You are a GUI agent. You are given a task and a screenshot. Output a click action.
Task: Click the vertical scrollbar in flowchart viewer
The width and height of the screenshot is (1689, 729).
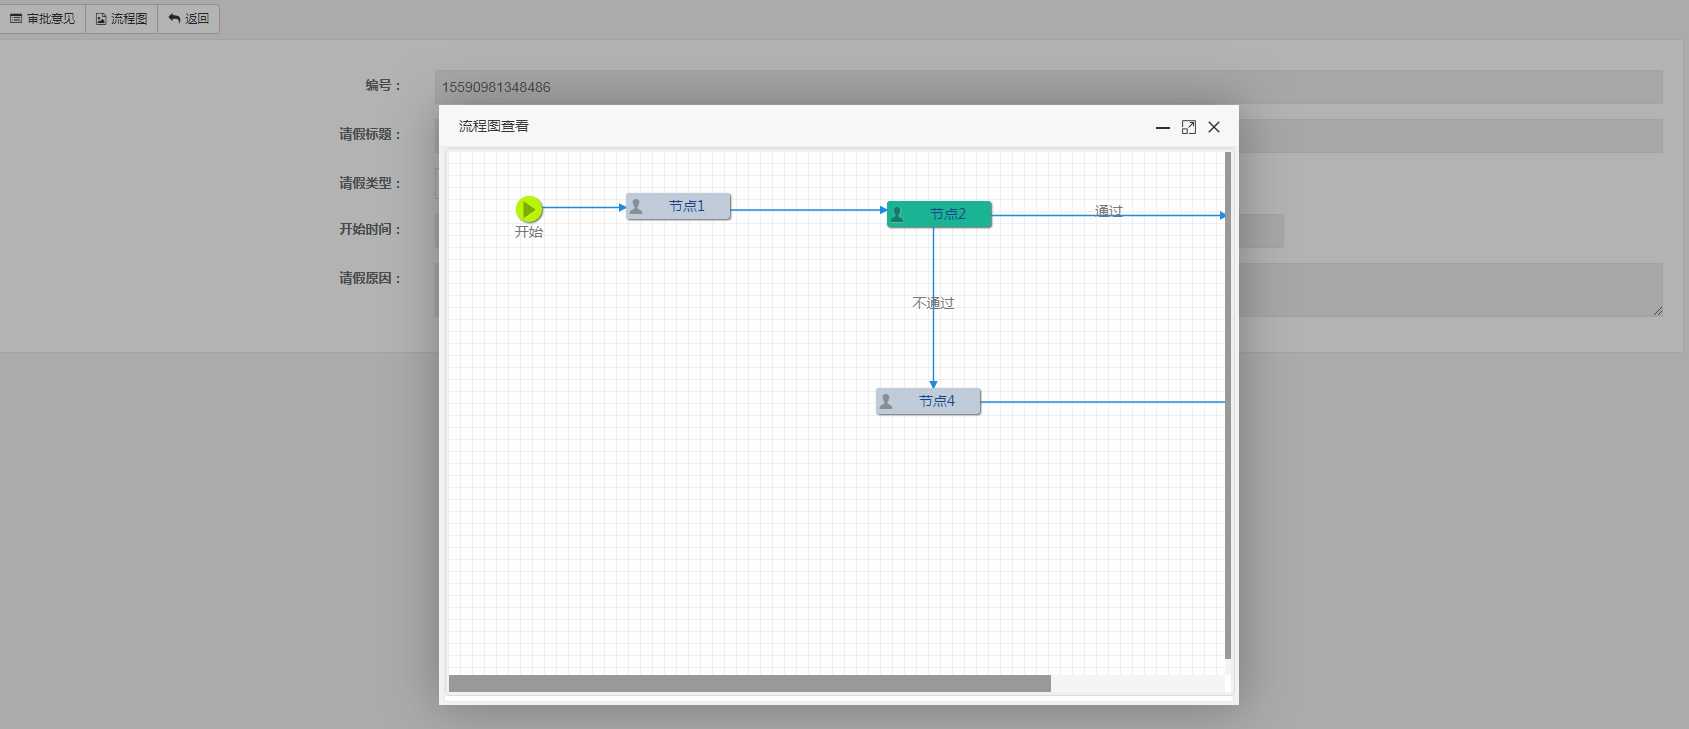pos(1228,405)
